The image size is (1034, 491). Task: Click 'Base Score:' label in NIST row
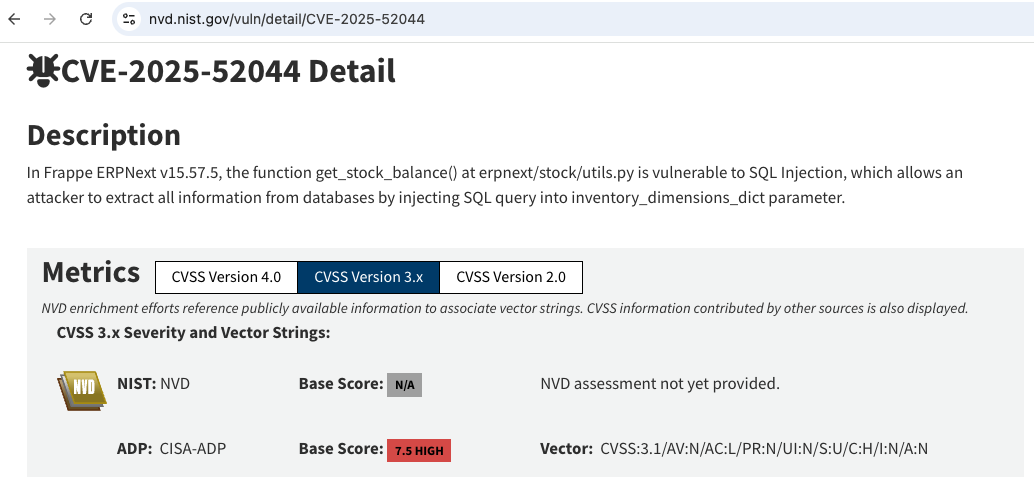pyautogui.click(x=341, y=384)
